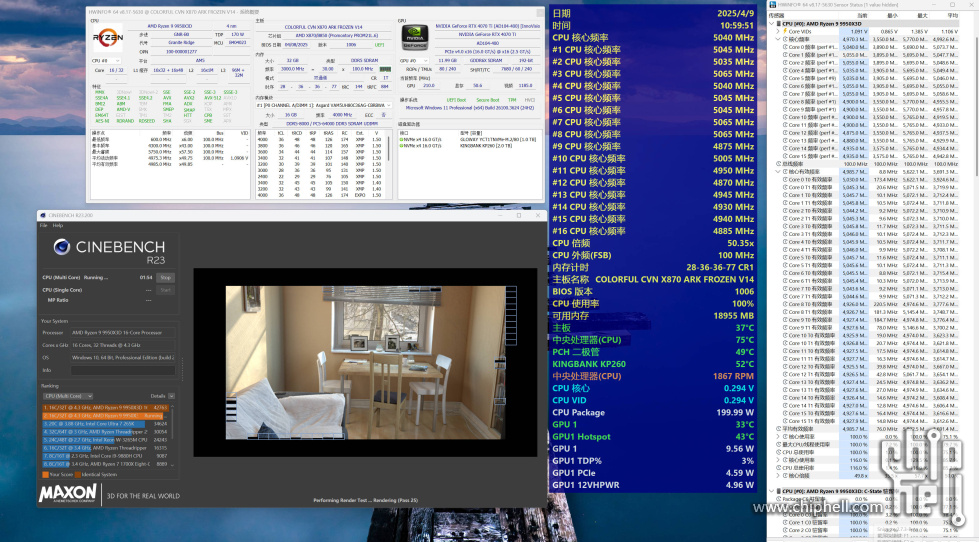Click the NVIDIA GeForce logo in HWiNFO summary
Image resolution: width=979 pixels, height=542 pixels.
[415, 37]
